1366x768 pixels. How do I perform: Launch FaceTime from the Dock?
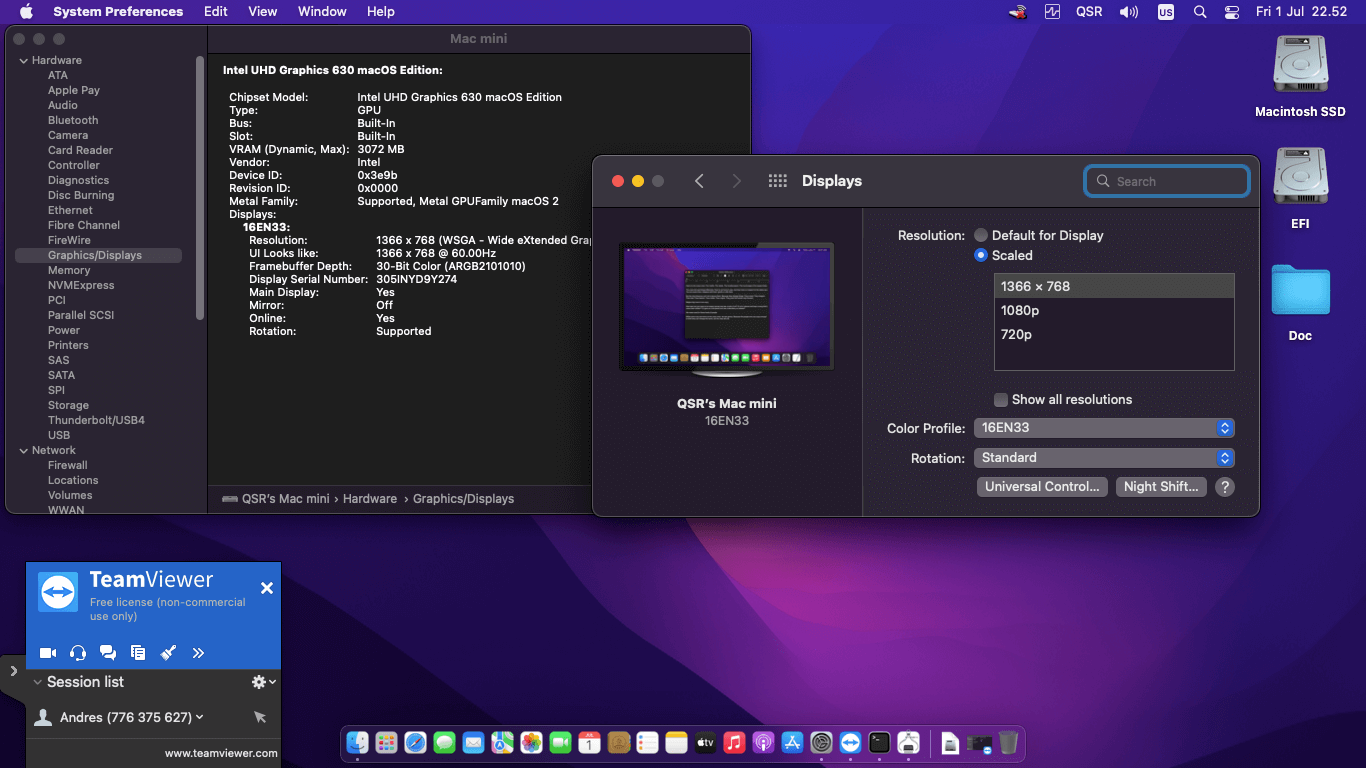[x=560, y=743]
